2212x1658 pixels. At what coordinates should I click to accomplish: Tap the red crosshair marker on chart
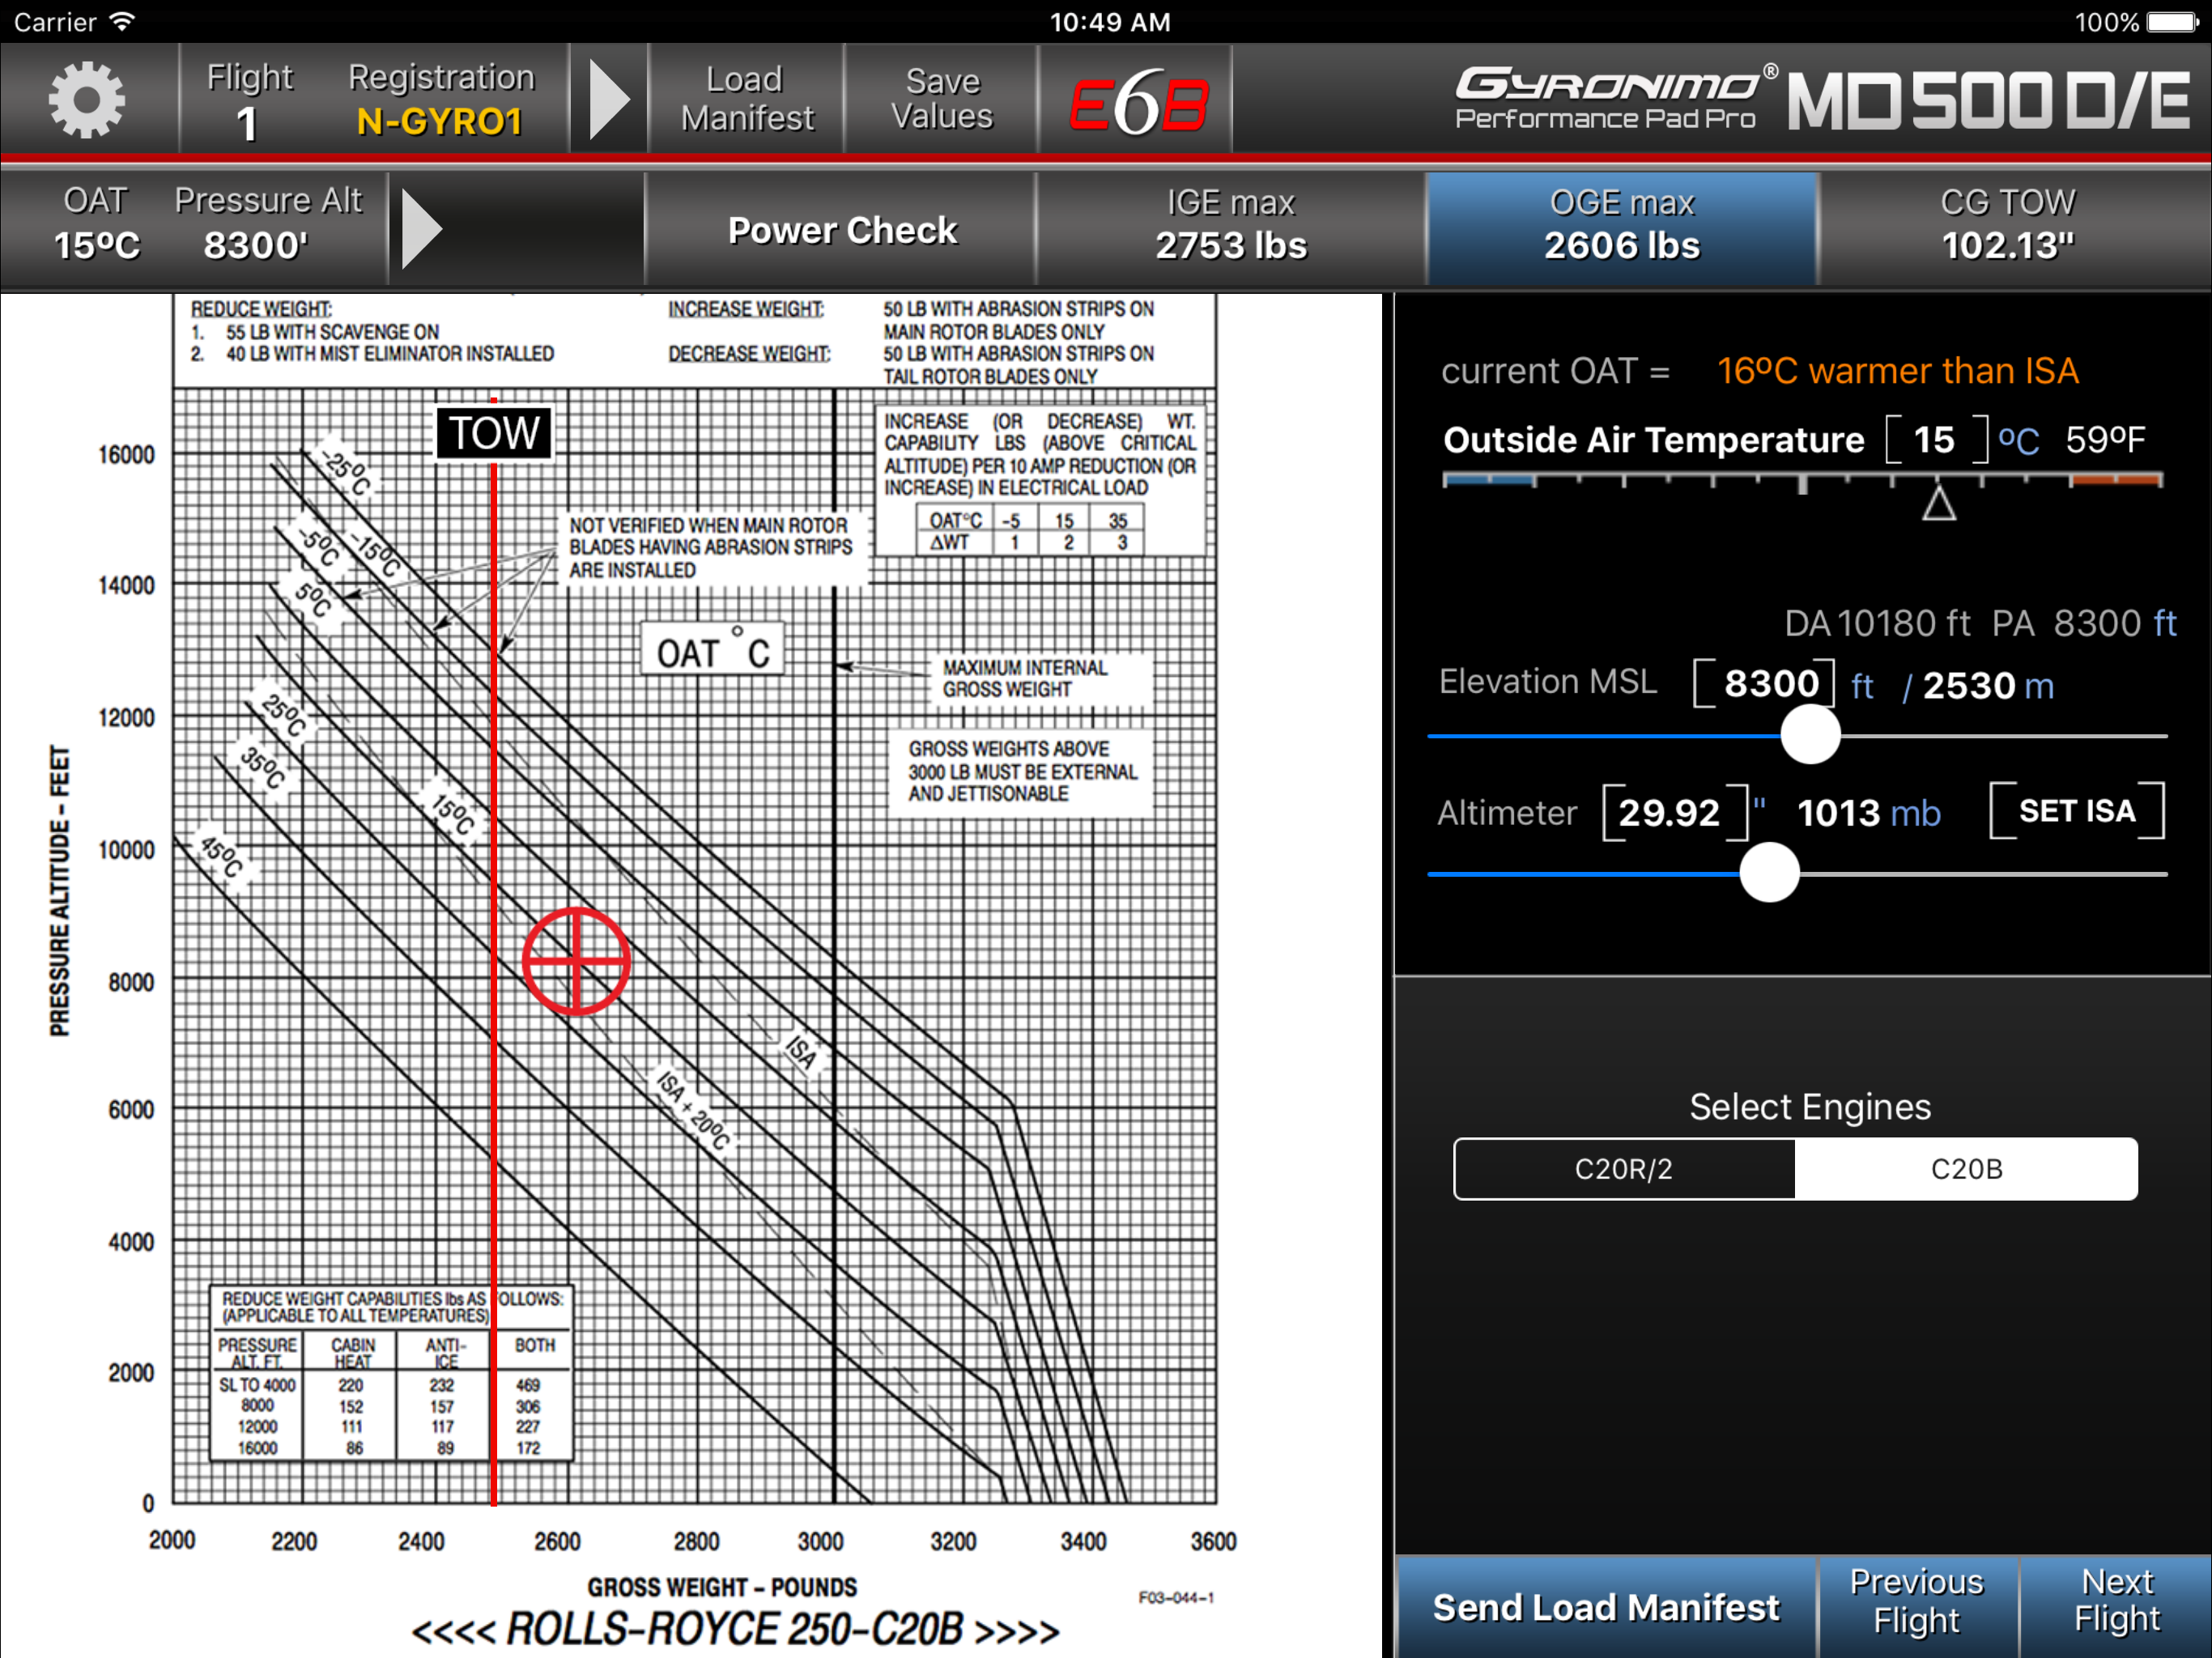[x=576, y=961]
